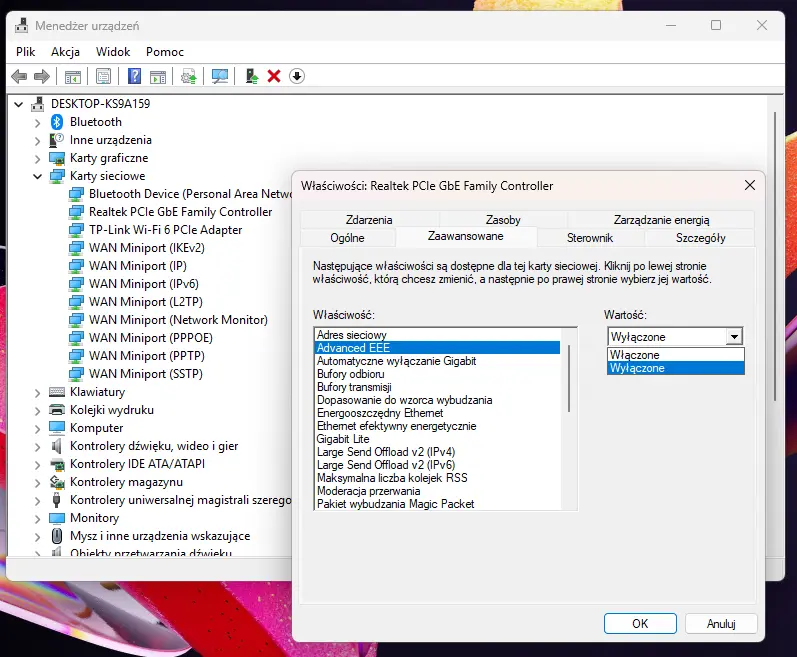This screenshot has height=657, width=797.
Task: Expand the Karty graficzne category
Action: (x=37, y=159)
